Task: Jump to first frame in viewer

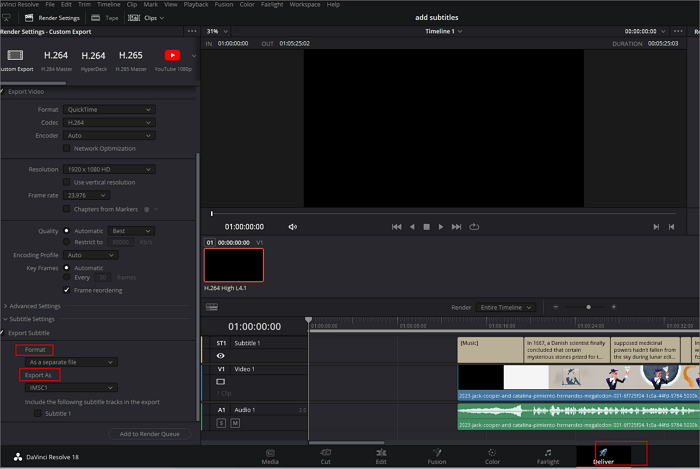Action: (396, 227)
